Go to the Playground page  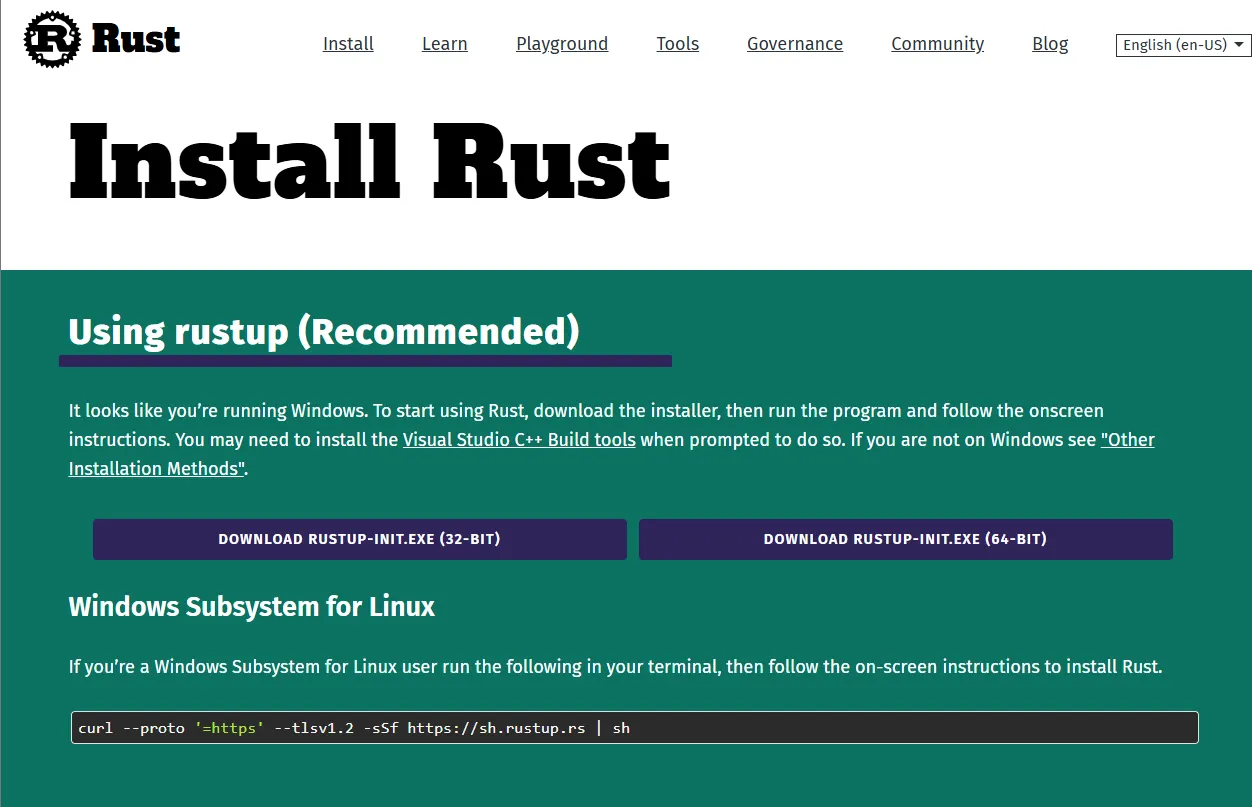tap(562, 44)
